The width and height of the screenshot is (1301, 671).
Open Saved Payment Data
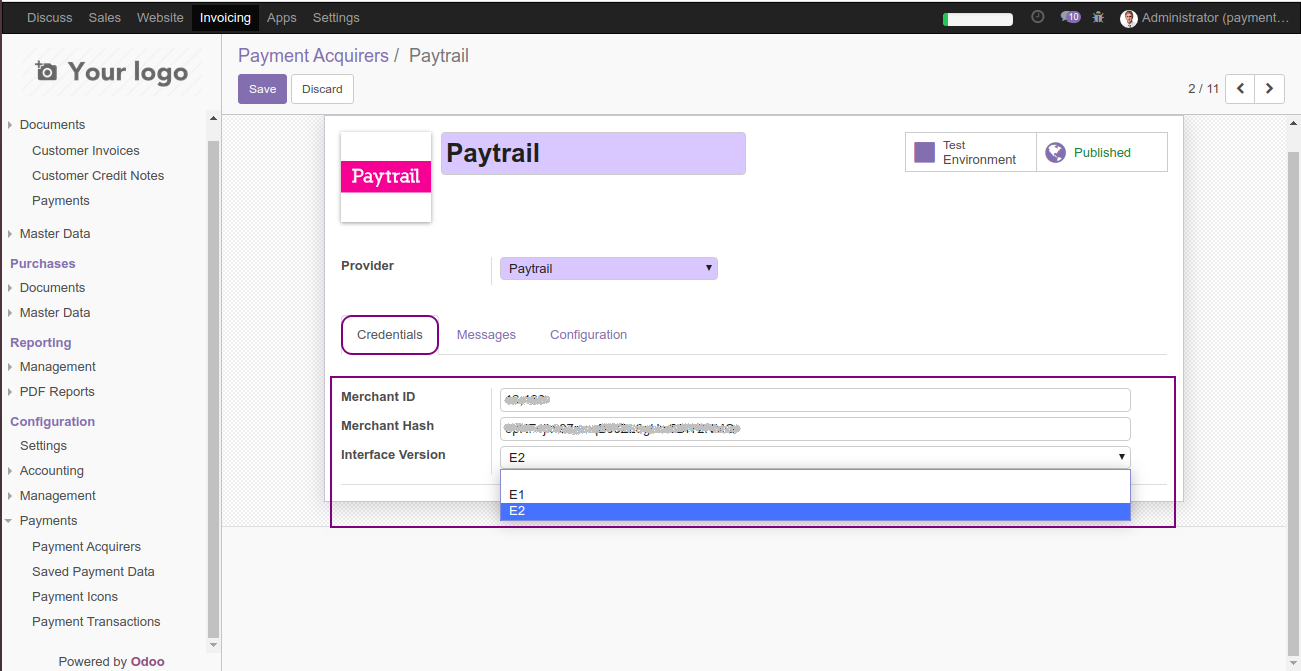pyautogui.click(x=93, y=572)
